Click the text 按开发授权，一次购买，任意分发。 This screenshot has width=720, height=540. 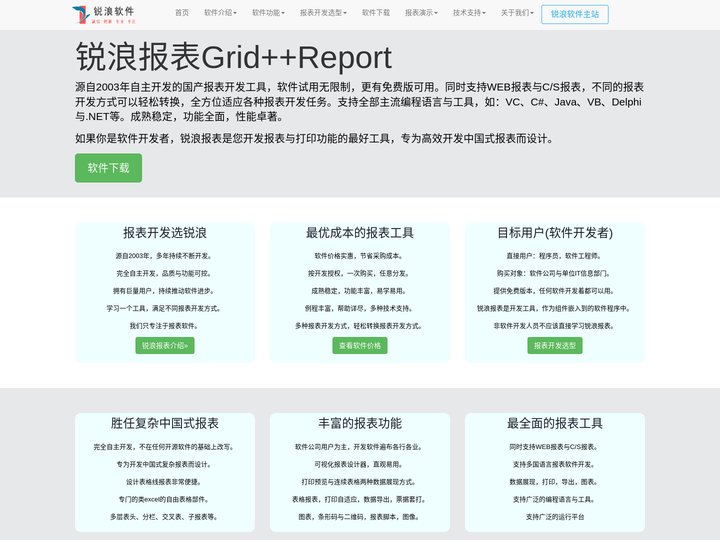click(360, 274)
